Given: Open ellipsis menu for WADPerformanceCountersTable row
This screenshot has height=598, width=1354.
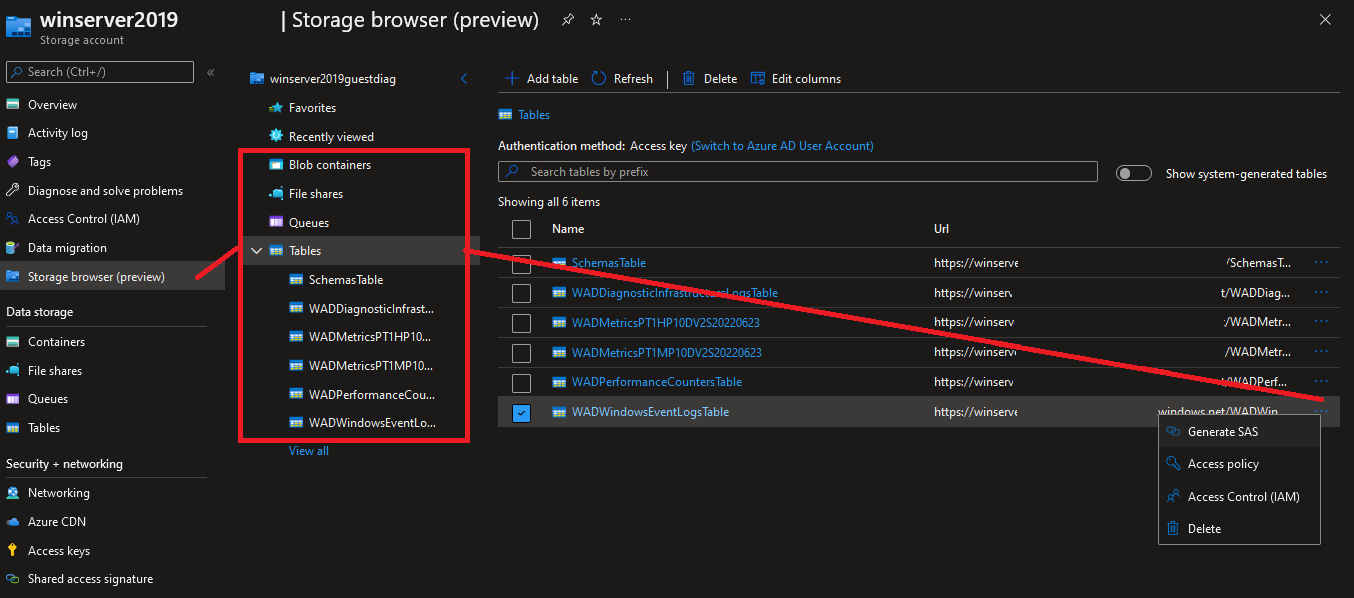Looking at the screenshot, I should 1321,382.
